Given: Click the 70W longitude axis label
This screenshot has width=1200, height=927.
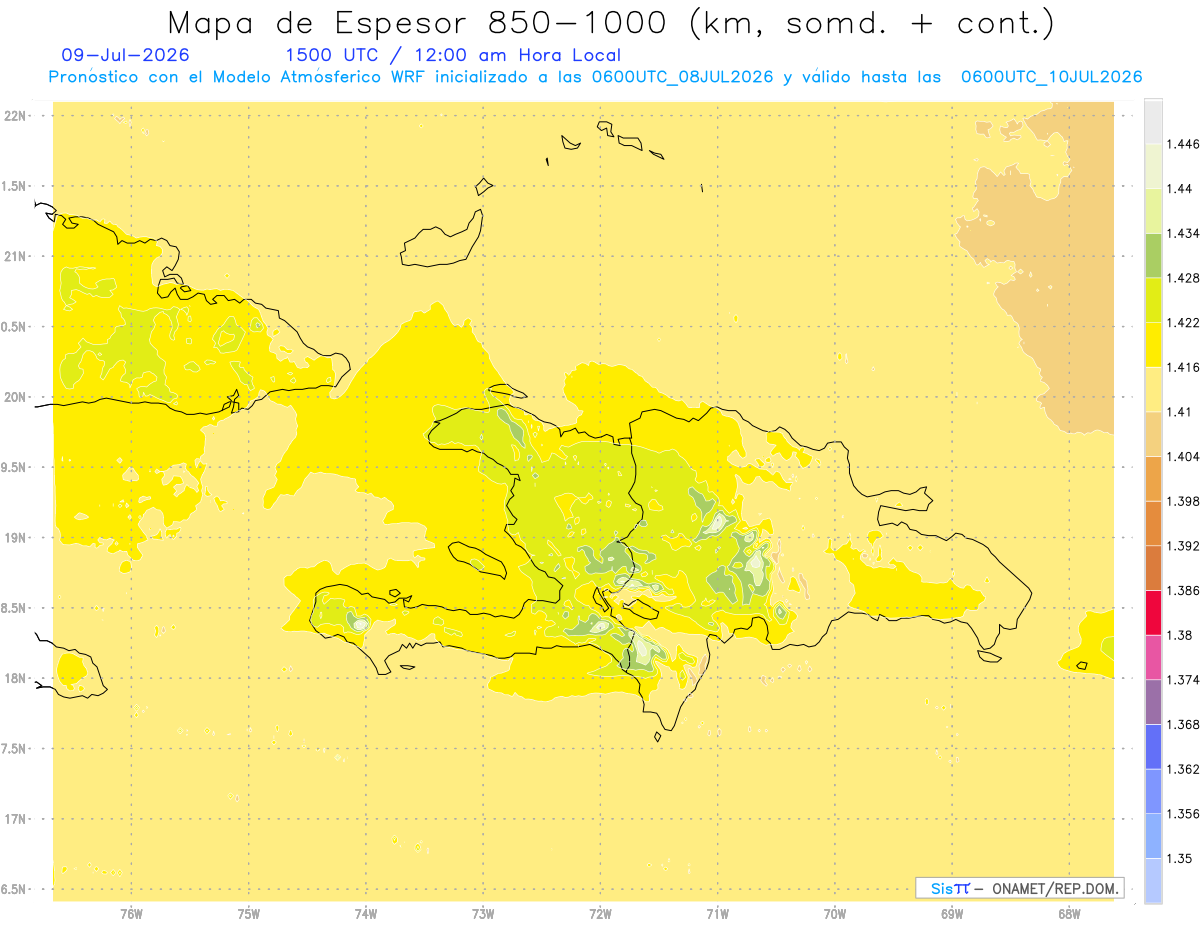Looking at the screenshot, I should pos(835,914).
